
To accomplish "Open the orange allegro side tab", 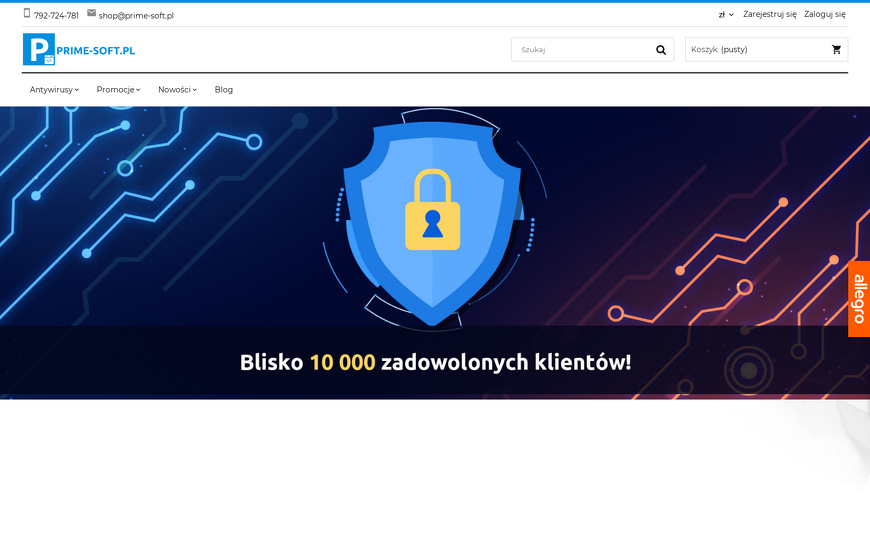I will click(x=859, y=299).
